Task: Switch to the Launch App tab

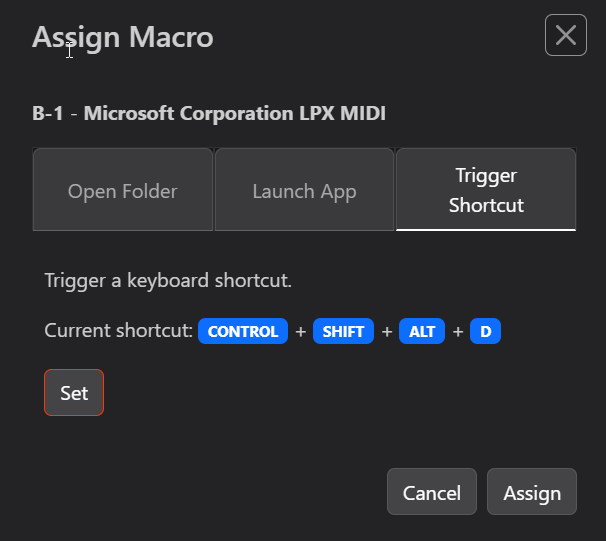Action: pos(304,191)
